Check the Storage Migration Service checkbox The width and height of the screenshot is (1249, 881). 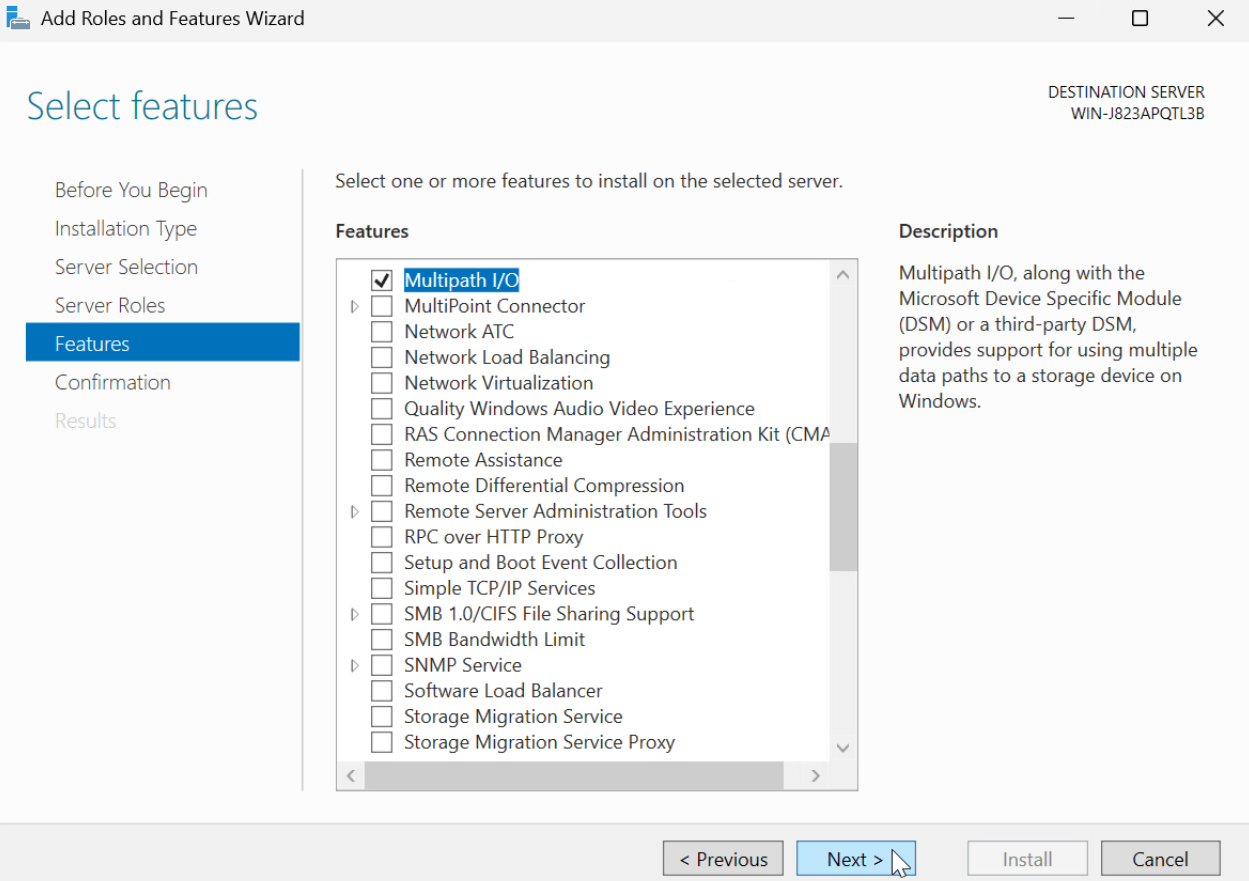click(x=382, y=717)
